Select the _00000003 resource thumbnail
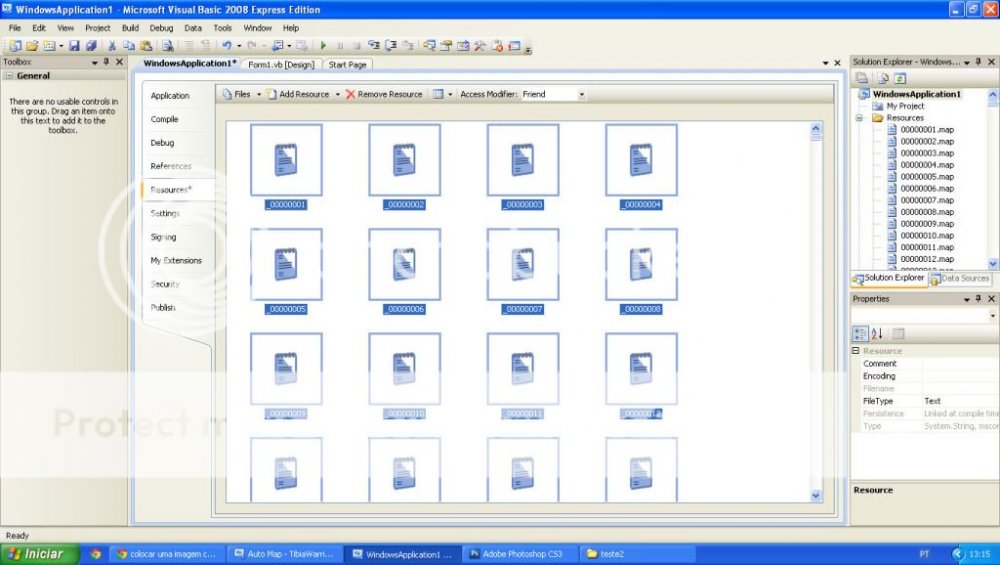 522,160
